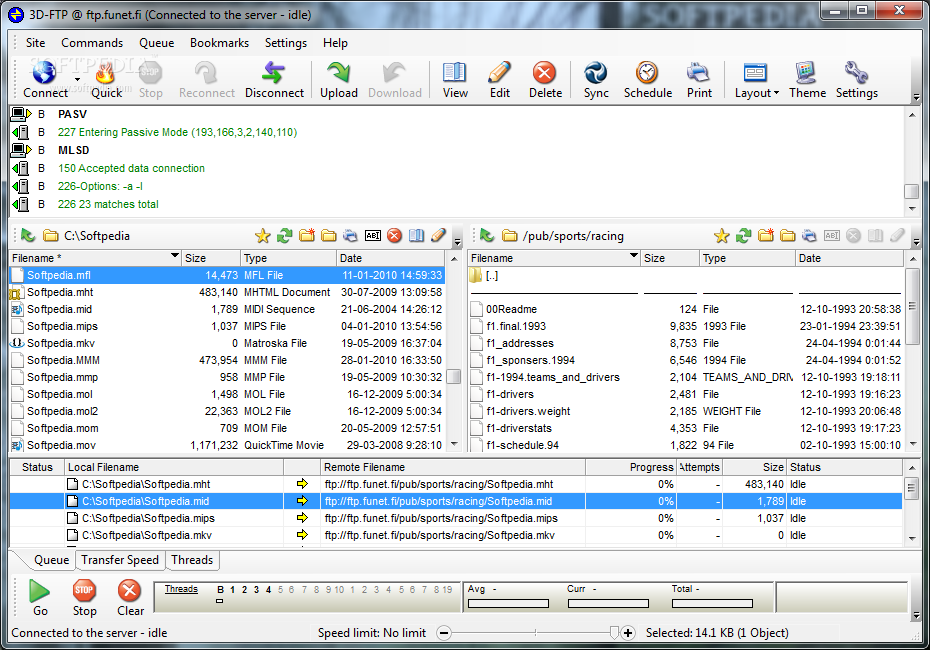Image resolution: width=930 pixels, height=650 pixels.
Task: Open the Bookmarks menu
Action: pos(219,43)
